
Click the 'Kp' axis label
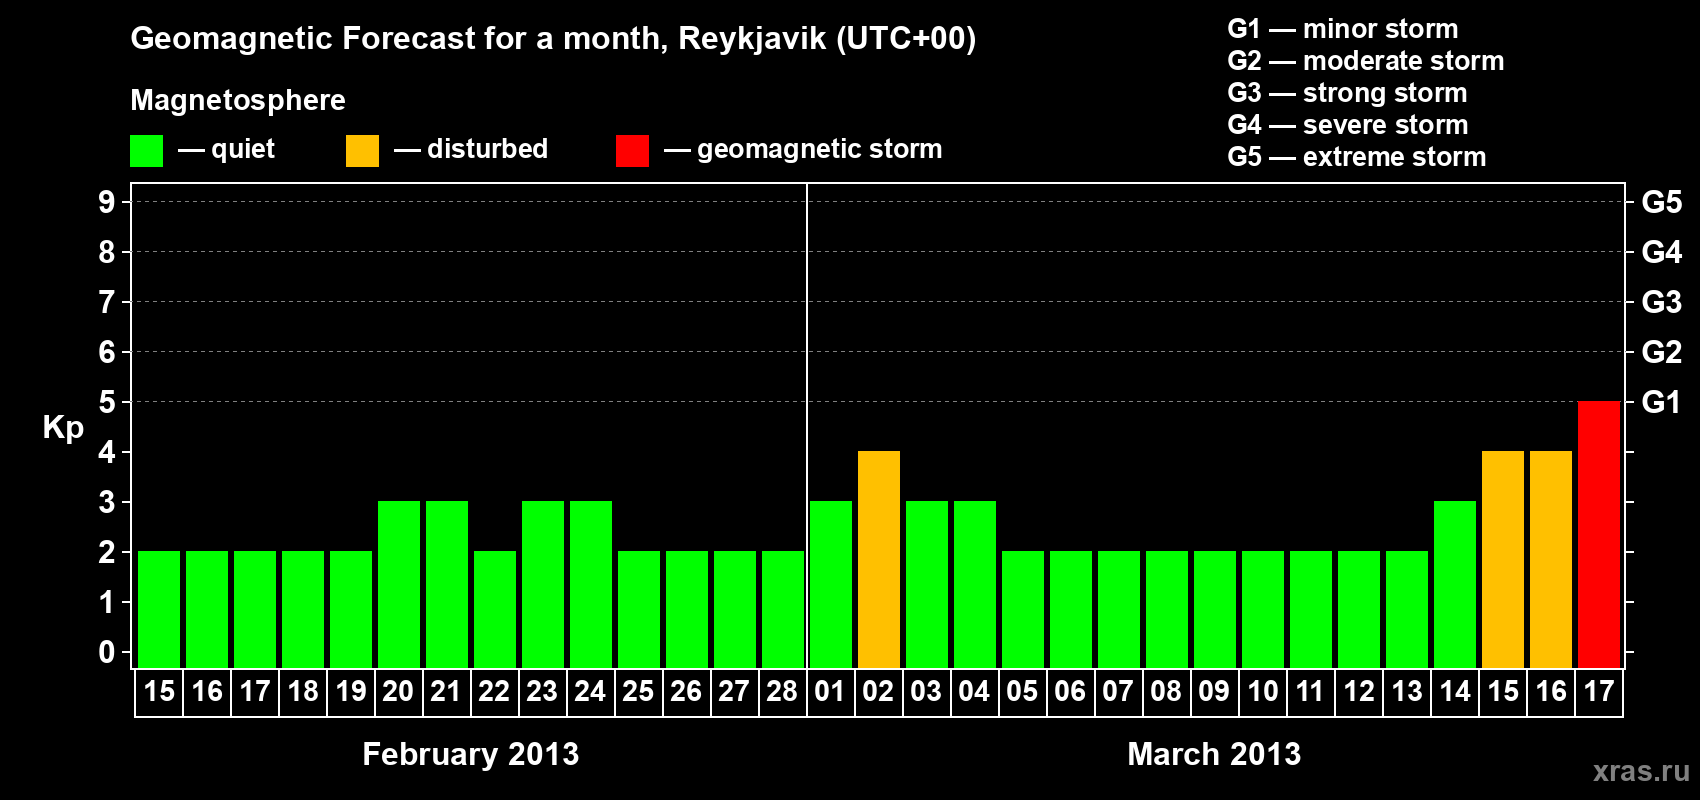point(63,428)
